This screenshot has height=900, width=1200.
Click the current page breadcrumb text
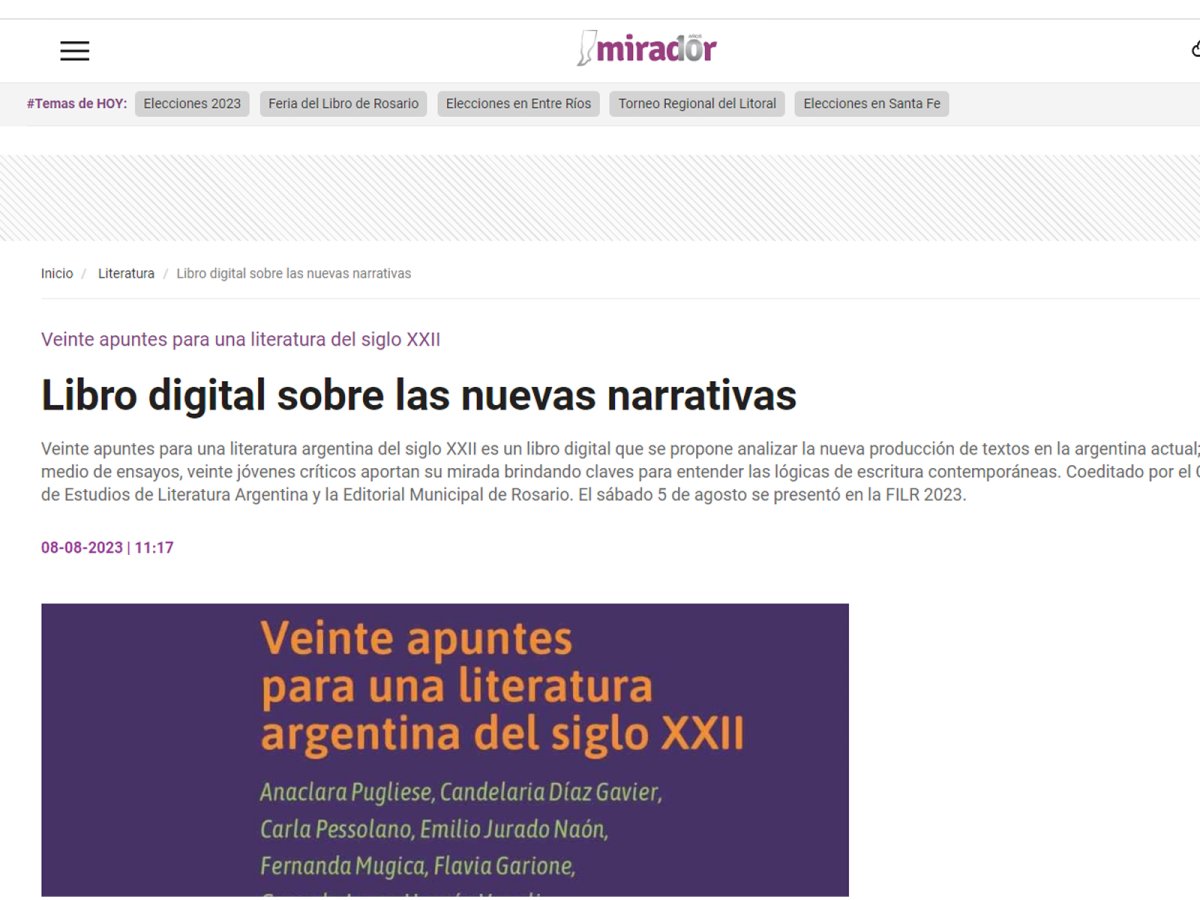click(x=293, y=274)
